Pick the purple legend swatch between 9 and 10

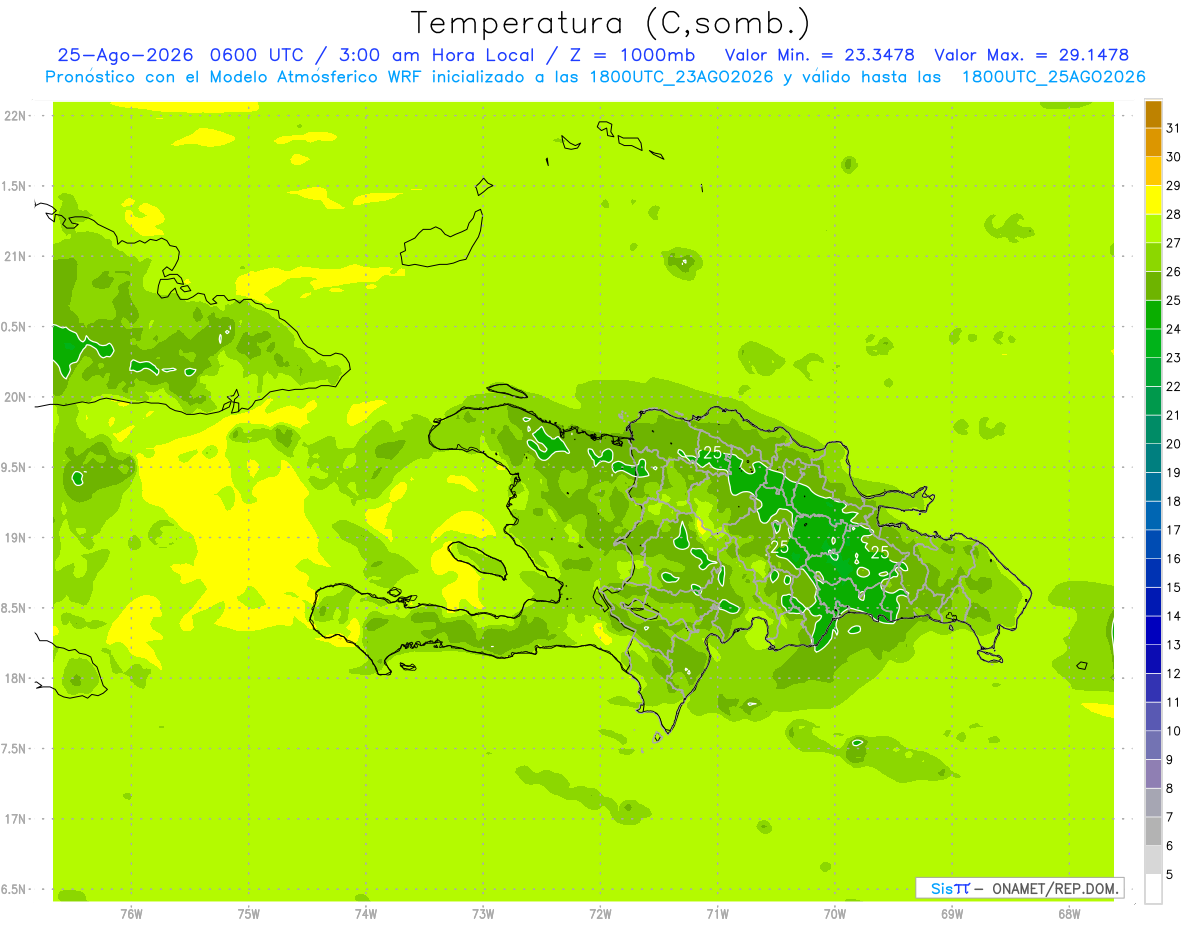point(1154,746)
